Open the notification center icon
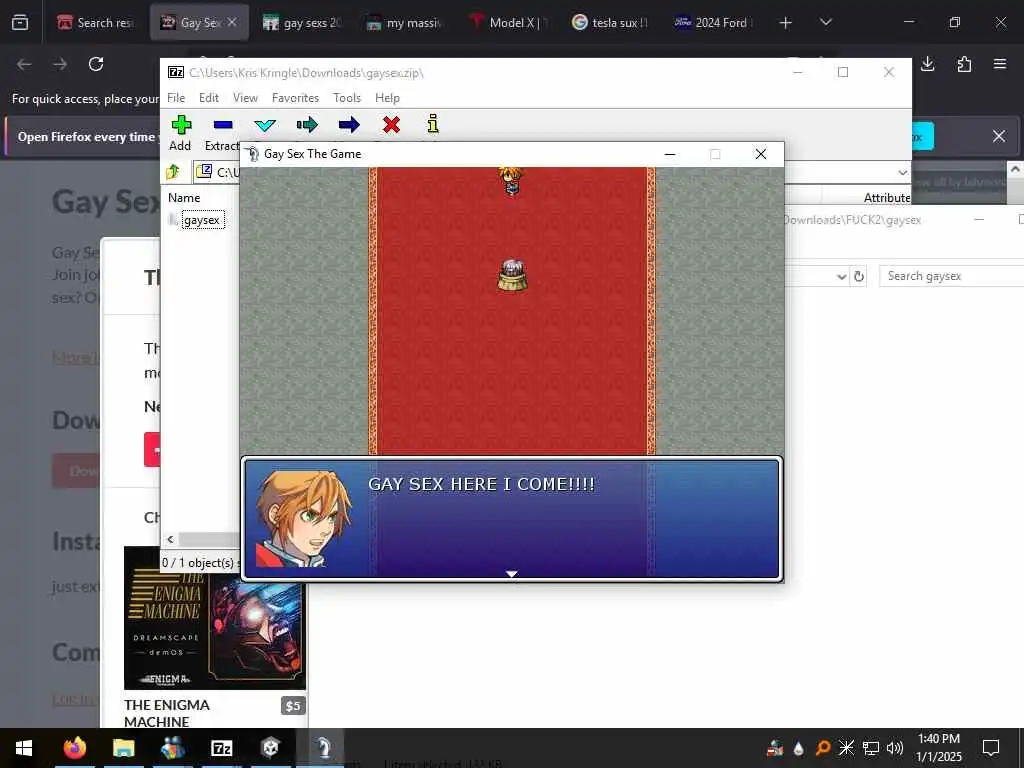The height and width of the screenshot is (768, 1024). (x=991, y=748)
